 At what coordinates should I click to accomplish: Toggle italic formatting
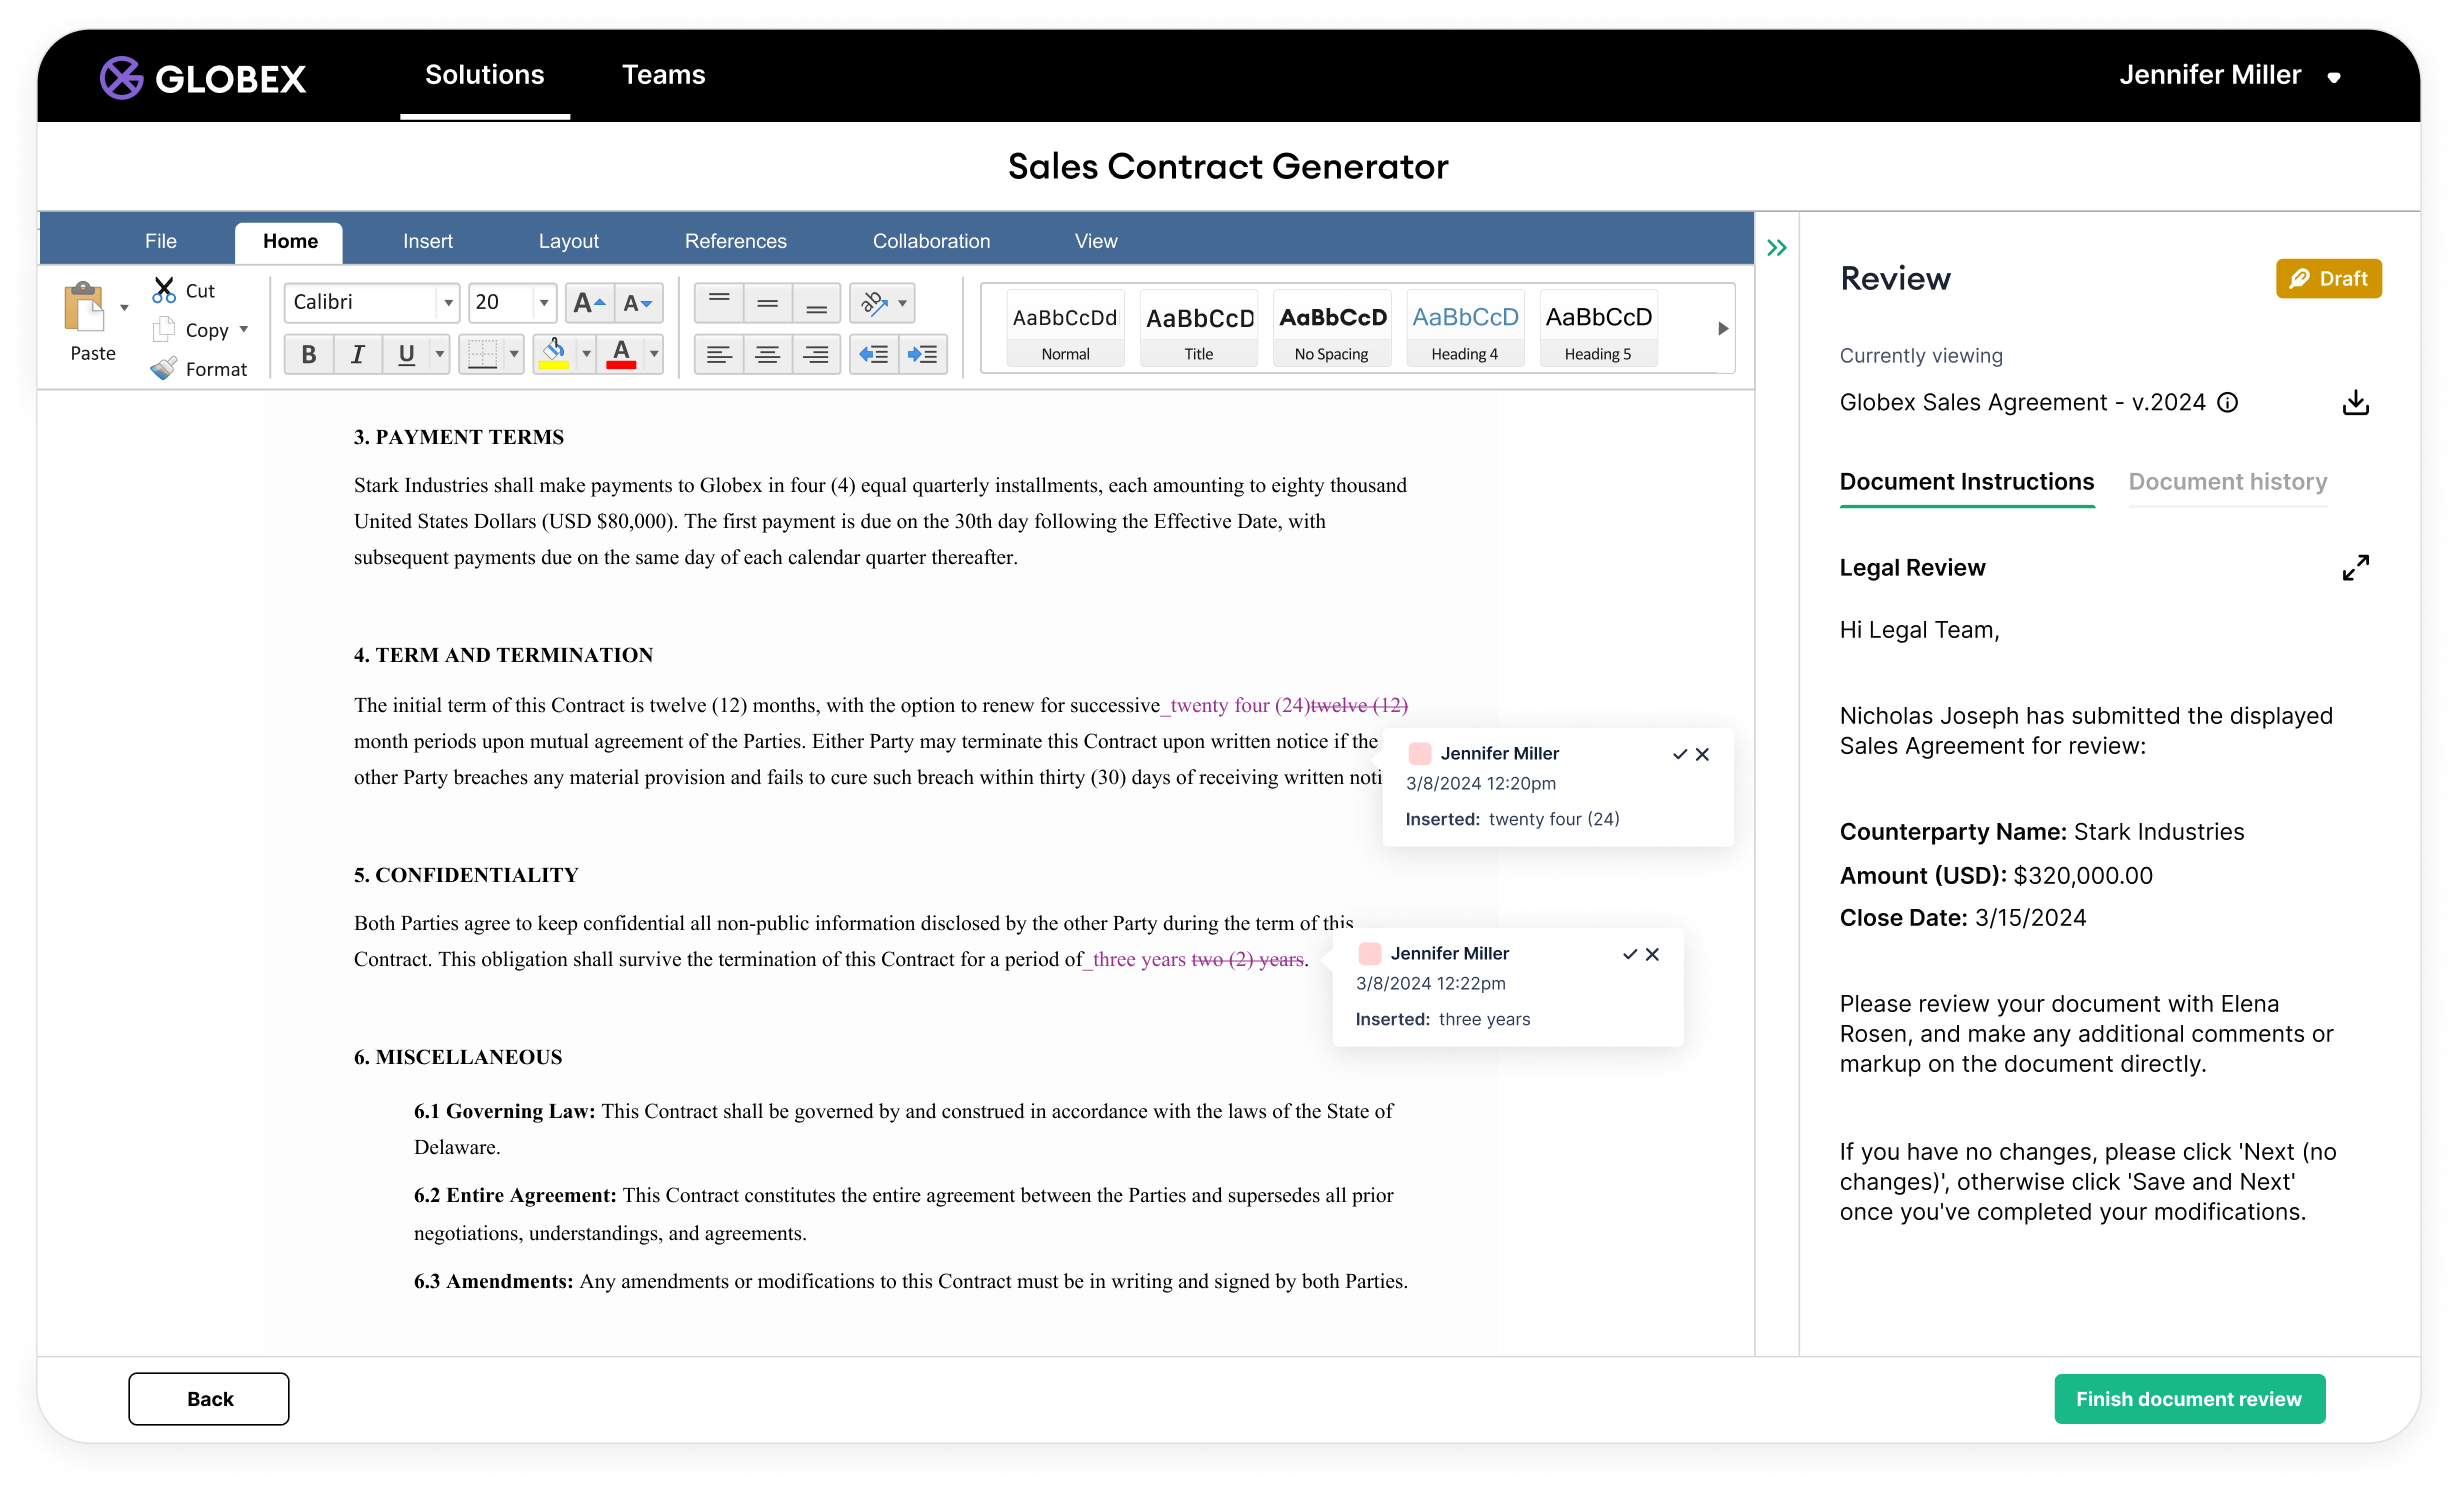(x=357, y=354)
